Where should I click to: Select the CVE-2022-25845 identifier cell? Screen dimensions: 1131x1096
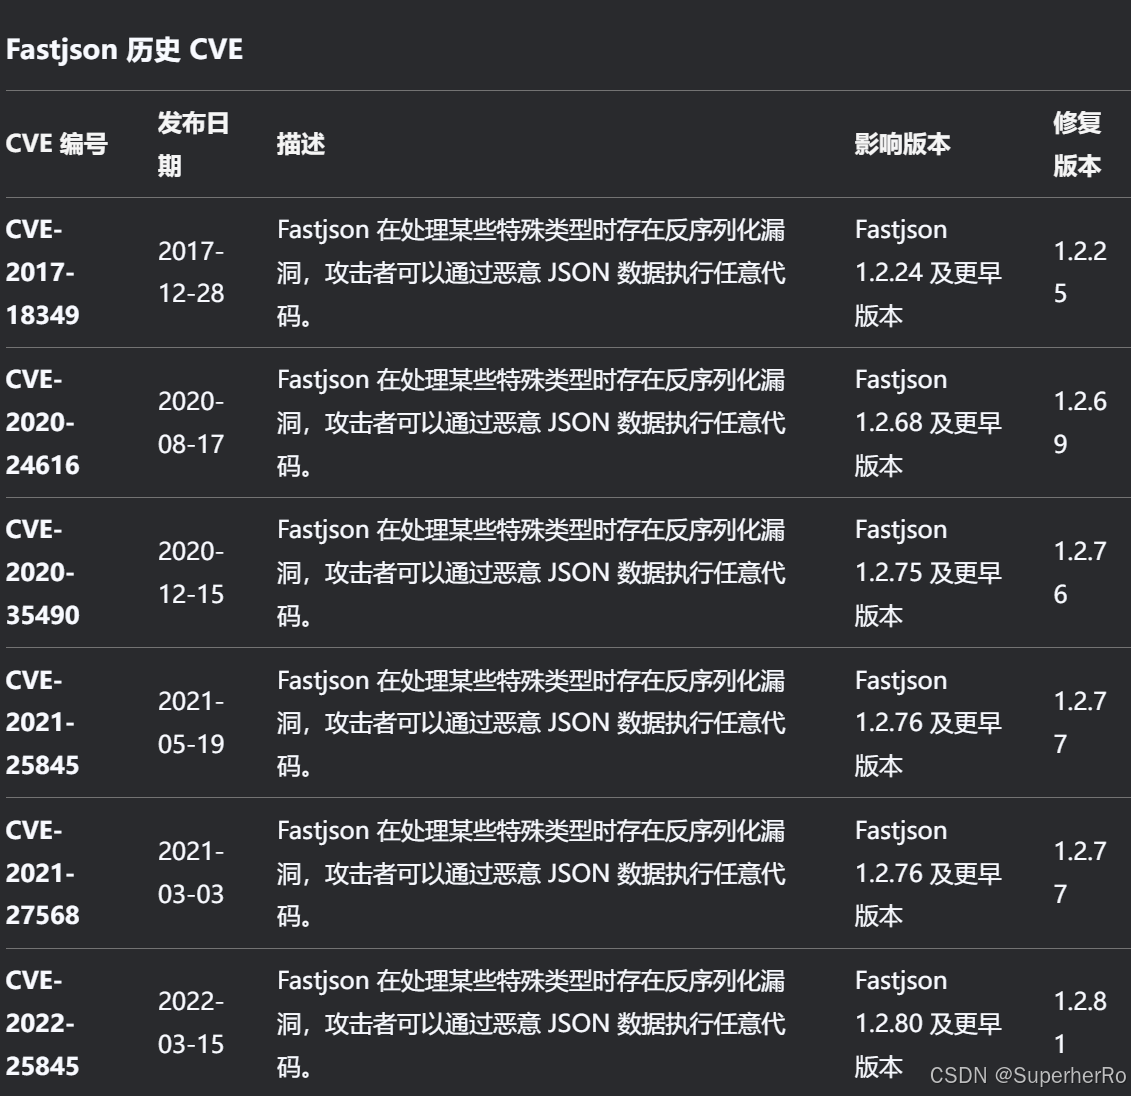coord(42,1023)
